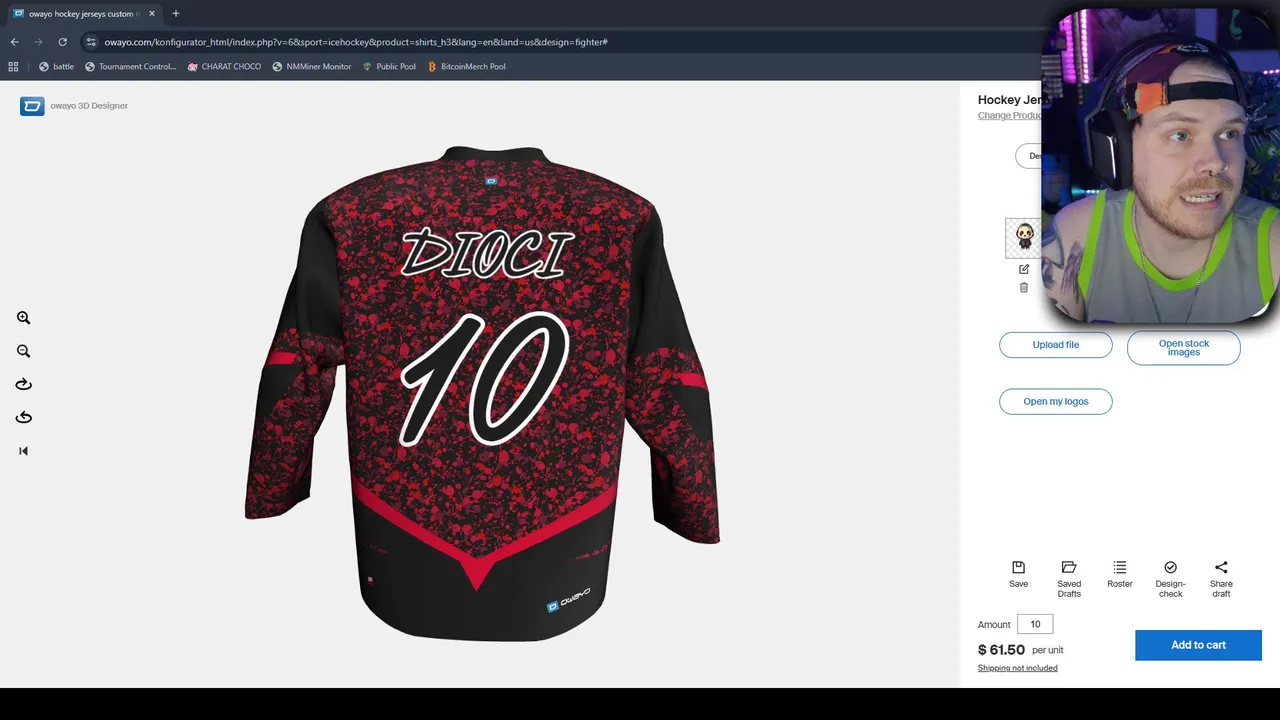Zoom in on the jersey preview
The width and height of the screenshot is (1280, 720).
tap(23, 318)
